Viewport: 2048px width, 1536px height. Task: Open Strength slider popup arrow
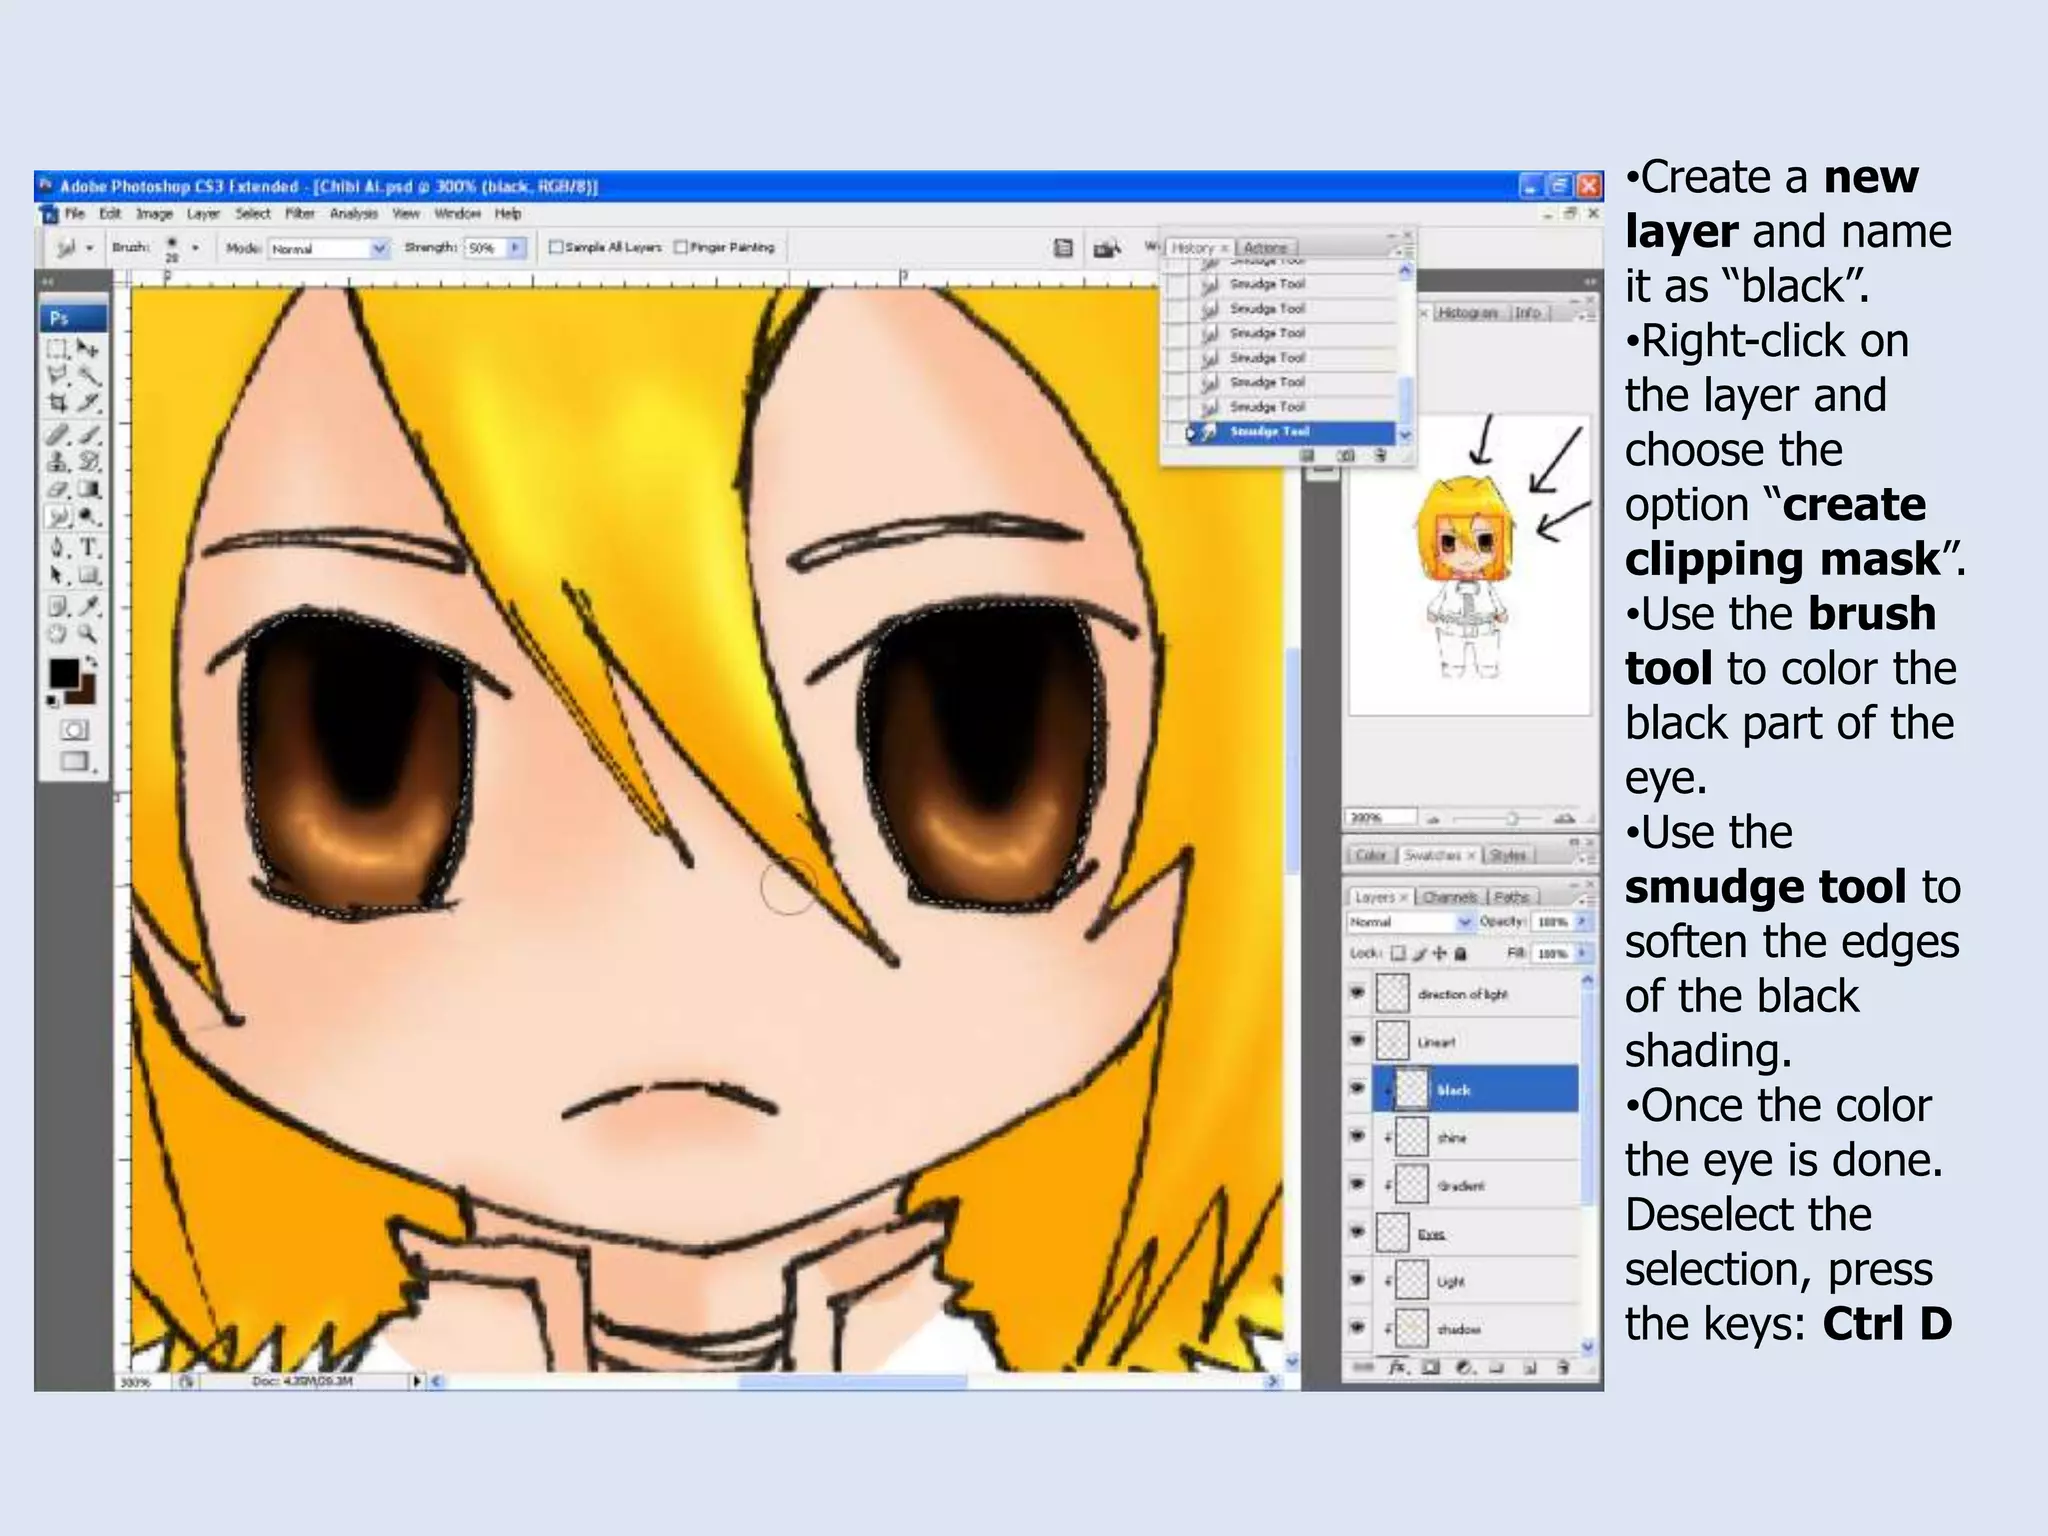pos(517,247)
